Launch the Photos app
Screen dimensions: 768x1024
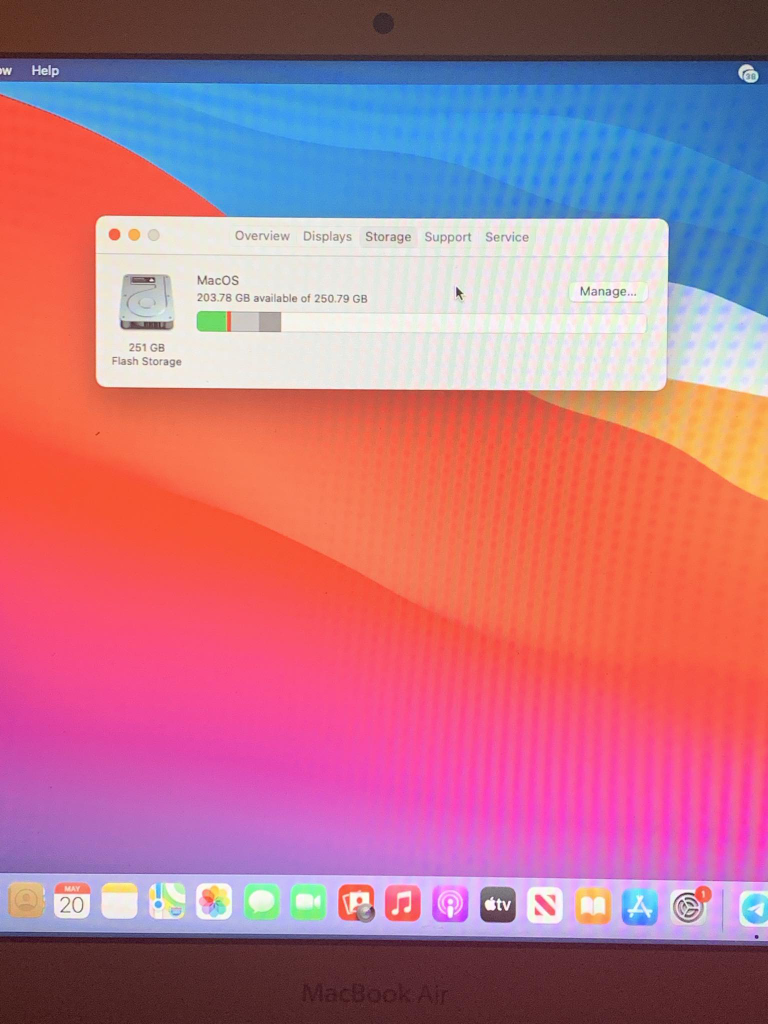tap(214, 902)
